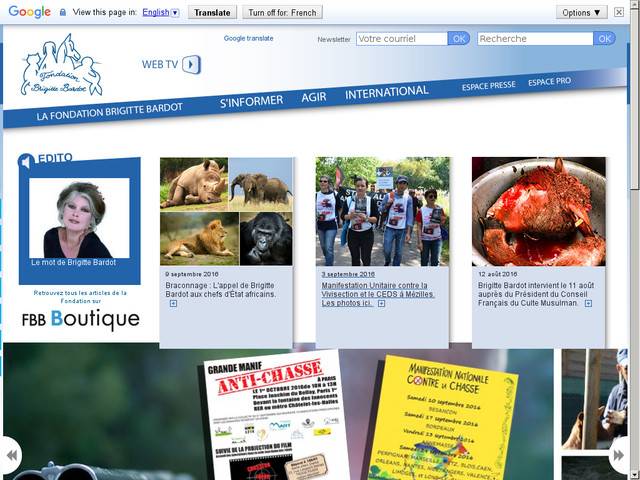The image size is (640, 480).
Task: Open the 12 août 2016 article image
Action: click(539, 211)
